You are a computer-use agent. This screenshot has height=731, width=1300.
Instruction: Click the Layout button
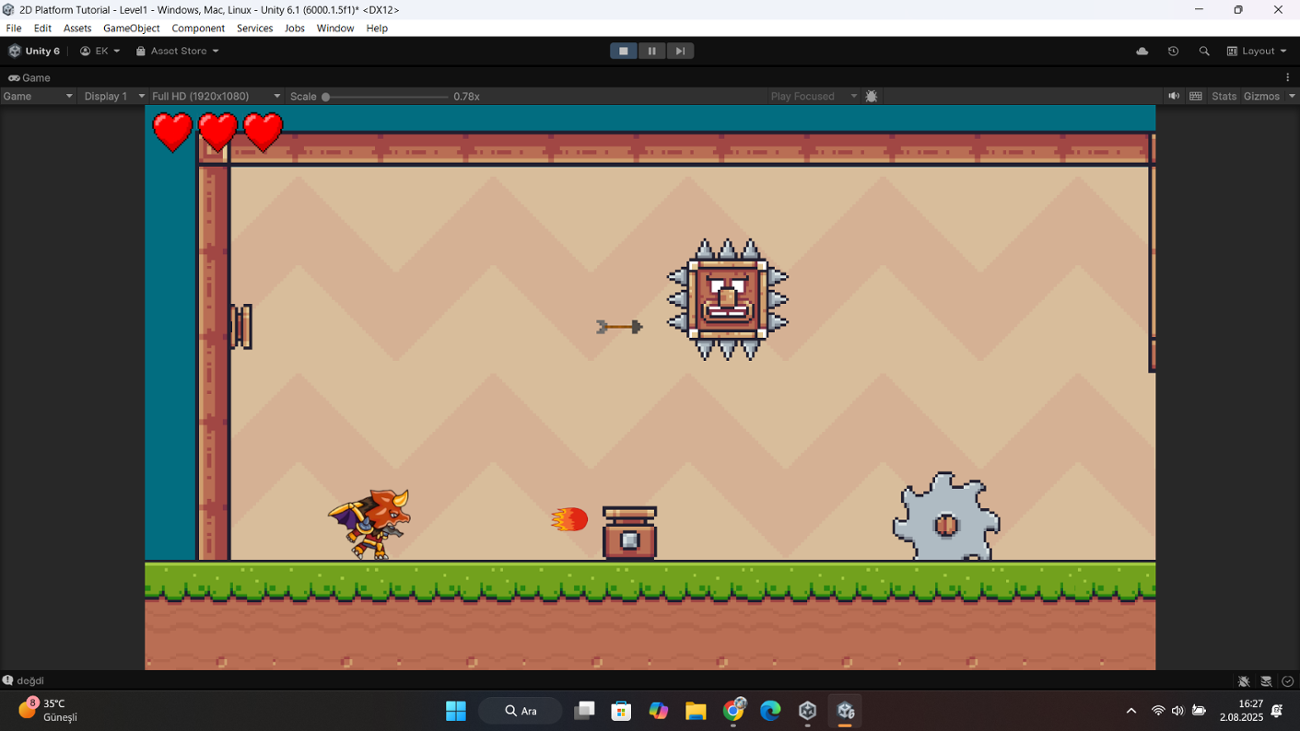[x=1256, y=50]
